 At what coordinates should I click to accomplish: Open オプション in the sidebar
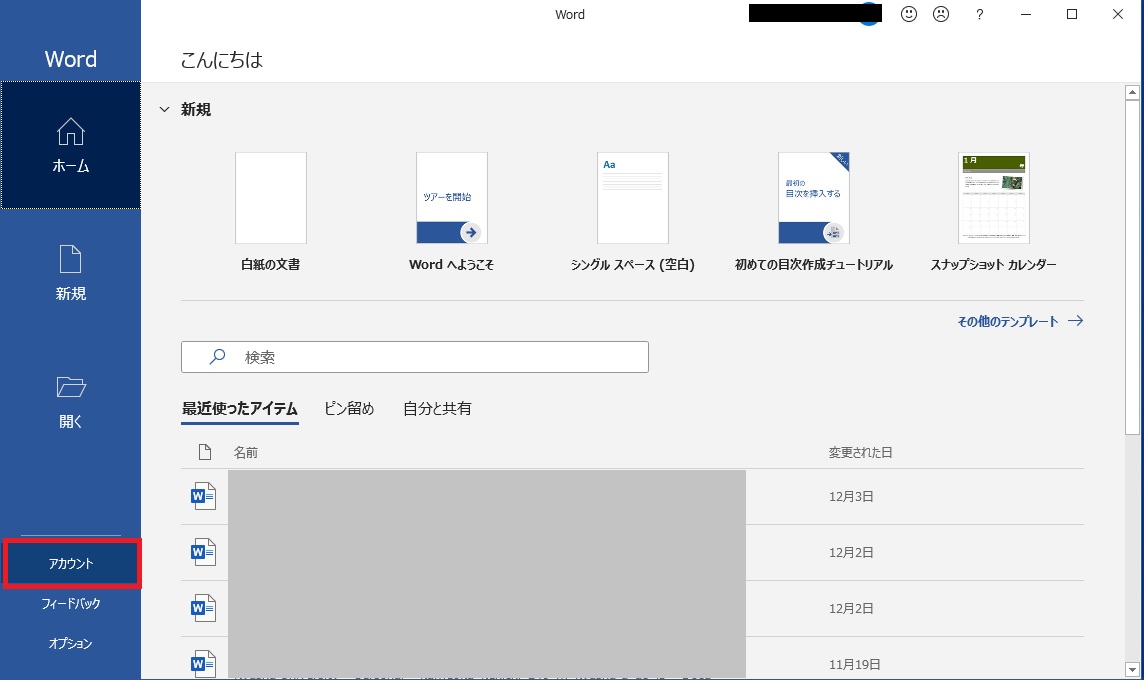[x=71, y=644]
